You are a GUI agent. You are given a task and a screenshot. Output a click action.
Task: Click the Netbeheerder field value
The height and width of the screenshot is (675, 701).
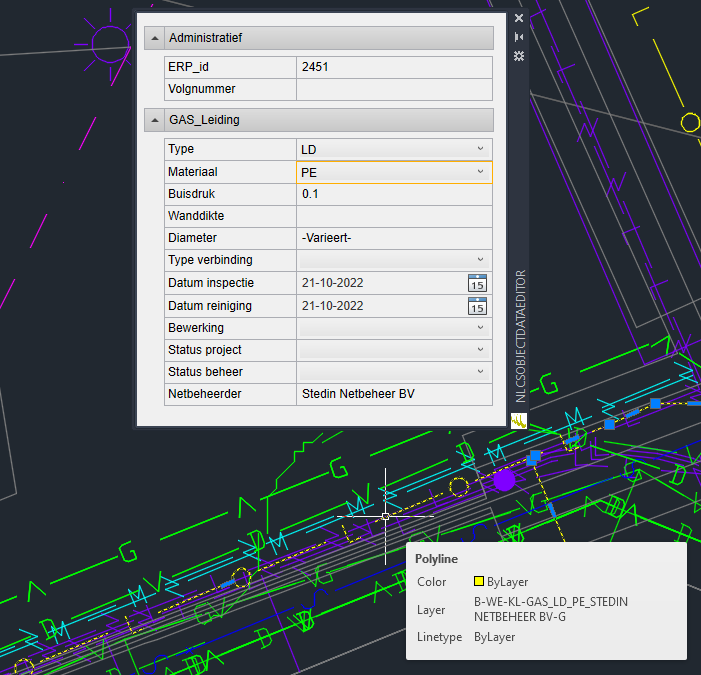[394, 394]
